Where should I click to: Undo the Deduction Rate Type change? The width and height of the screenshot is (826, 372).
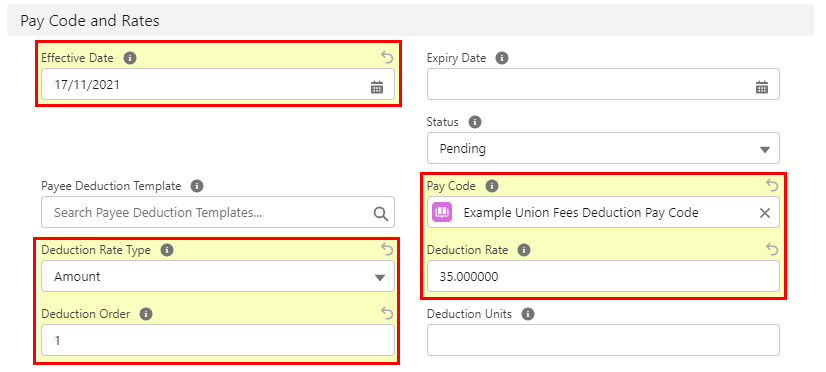click(x=387, y=249)
